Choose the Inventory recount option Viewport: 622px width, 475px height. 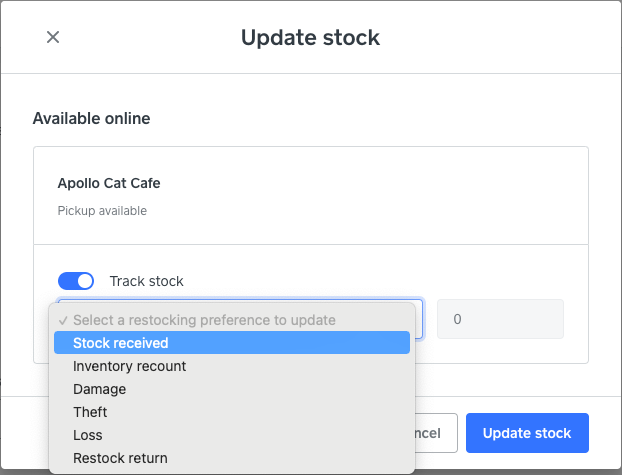(x=130, y=366)
